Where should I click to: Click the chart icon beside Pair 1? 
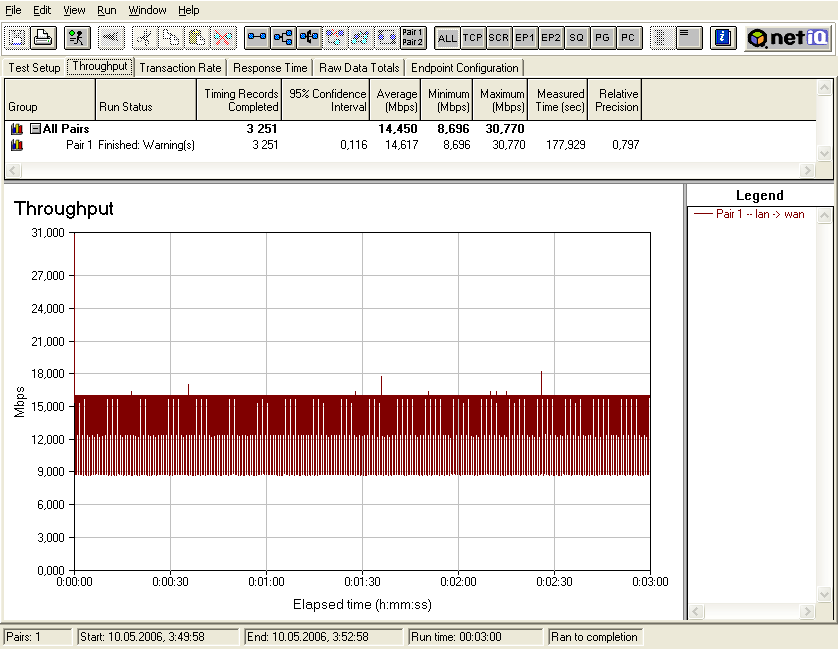click(x=17, y=145)
